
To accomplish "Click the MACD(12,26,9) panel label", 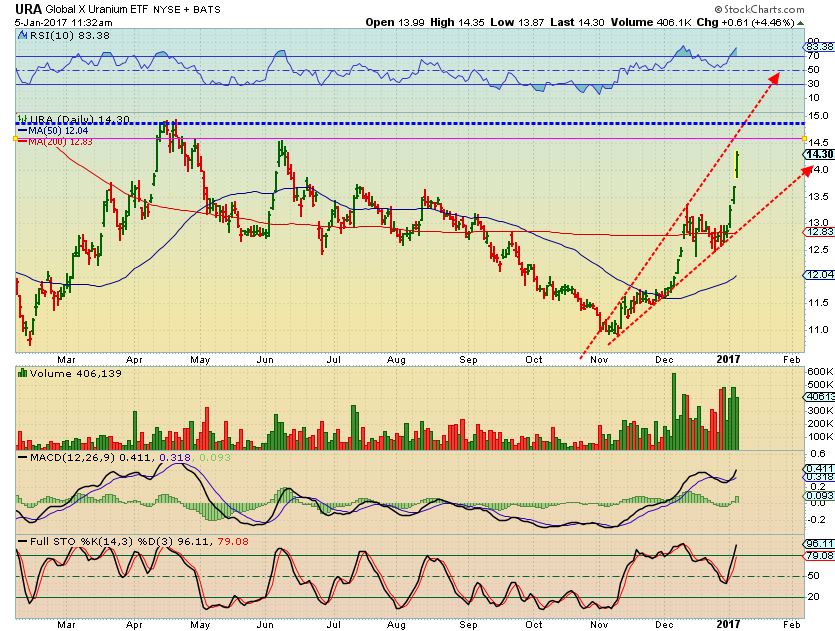I will tap(72, 457).
